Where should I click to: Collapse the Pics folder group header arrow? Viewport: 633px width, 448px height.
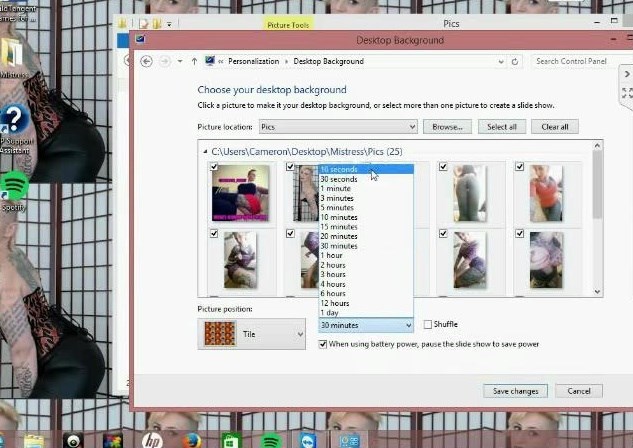(x=204, y=151)
